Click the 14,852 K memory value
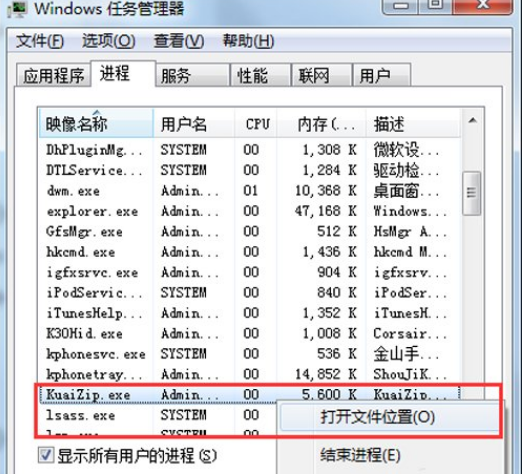 pyautogui.click(x=325, y=374)
